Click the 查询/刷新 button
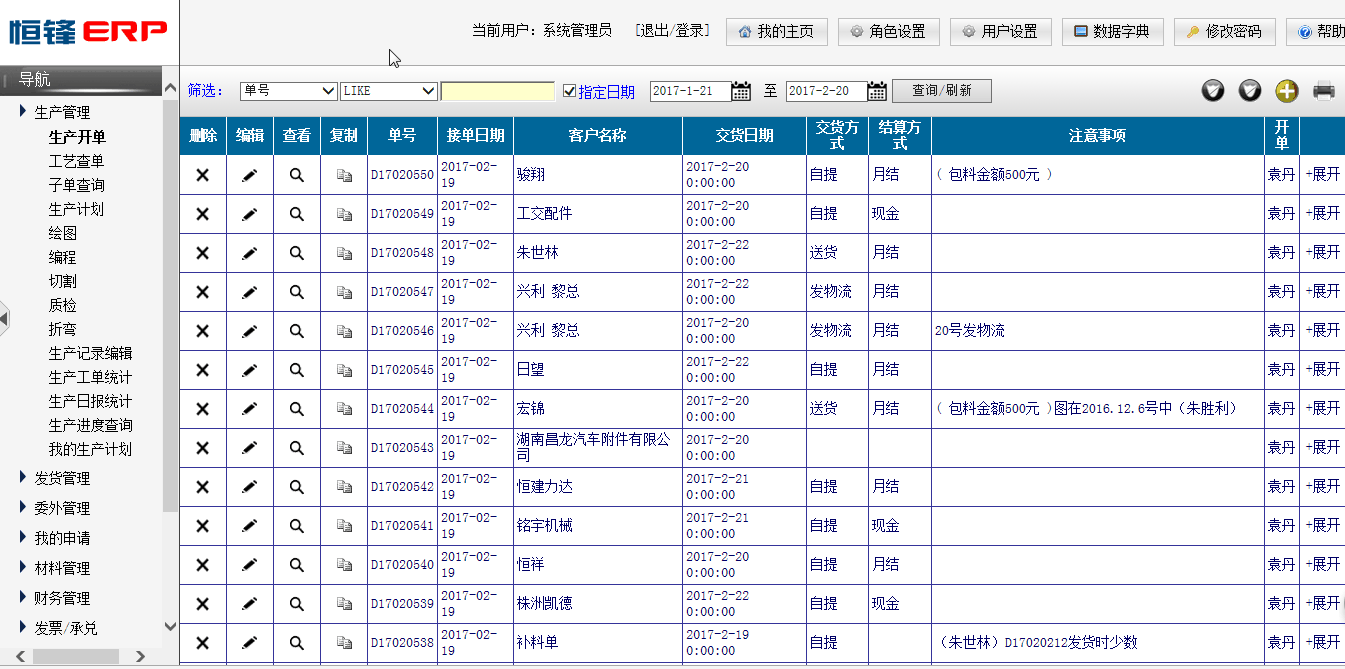1345x669 pixels. (941, 91)
